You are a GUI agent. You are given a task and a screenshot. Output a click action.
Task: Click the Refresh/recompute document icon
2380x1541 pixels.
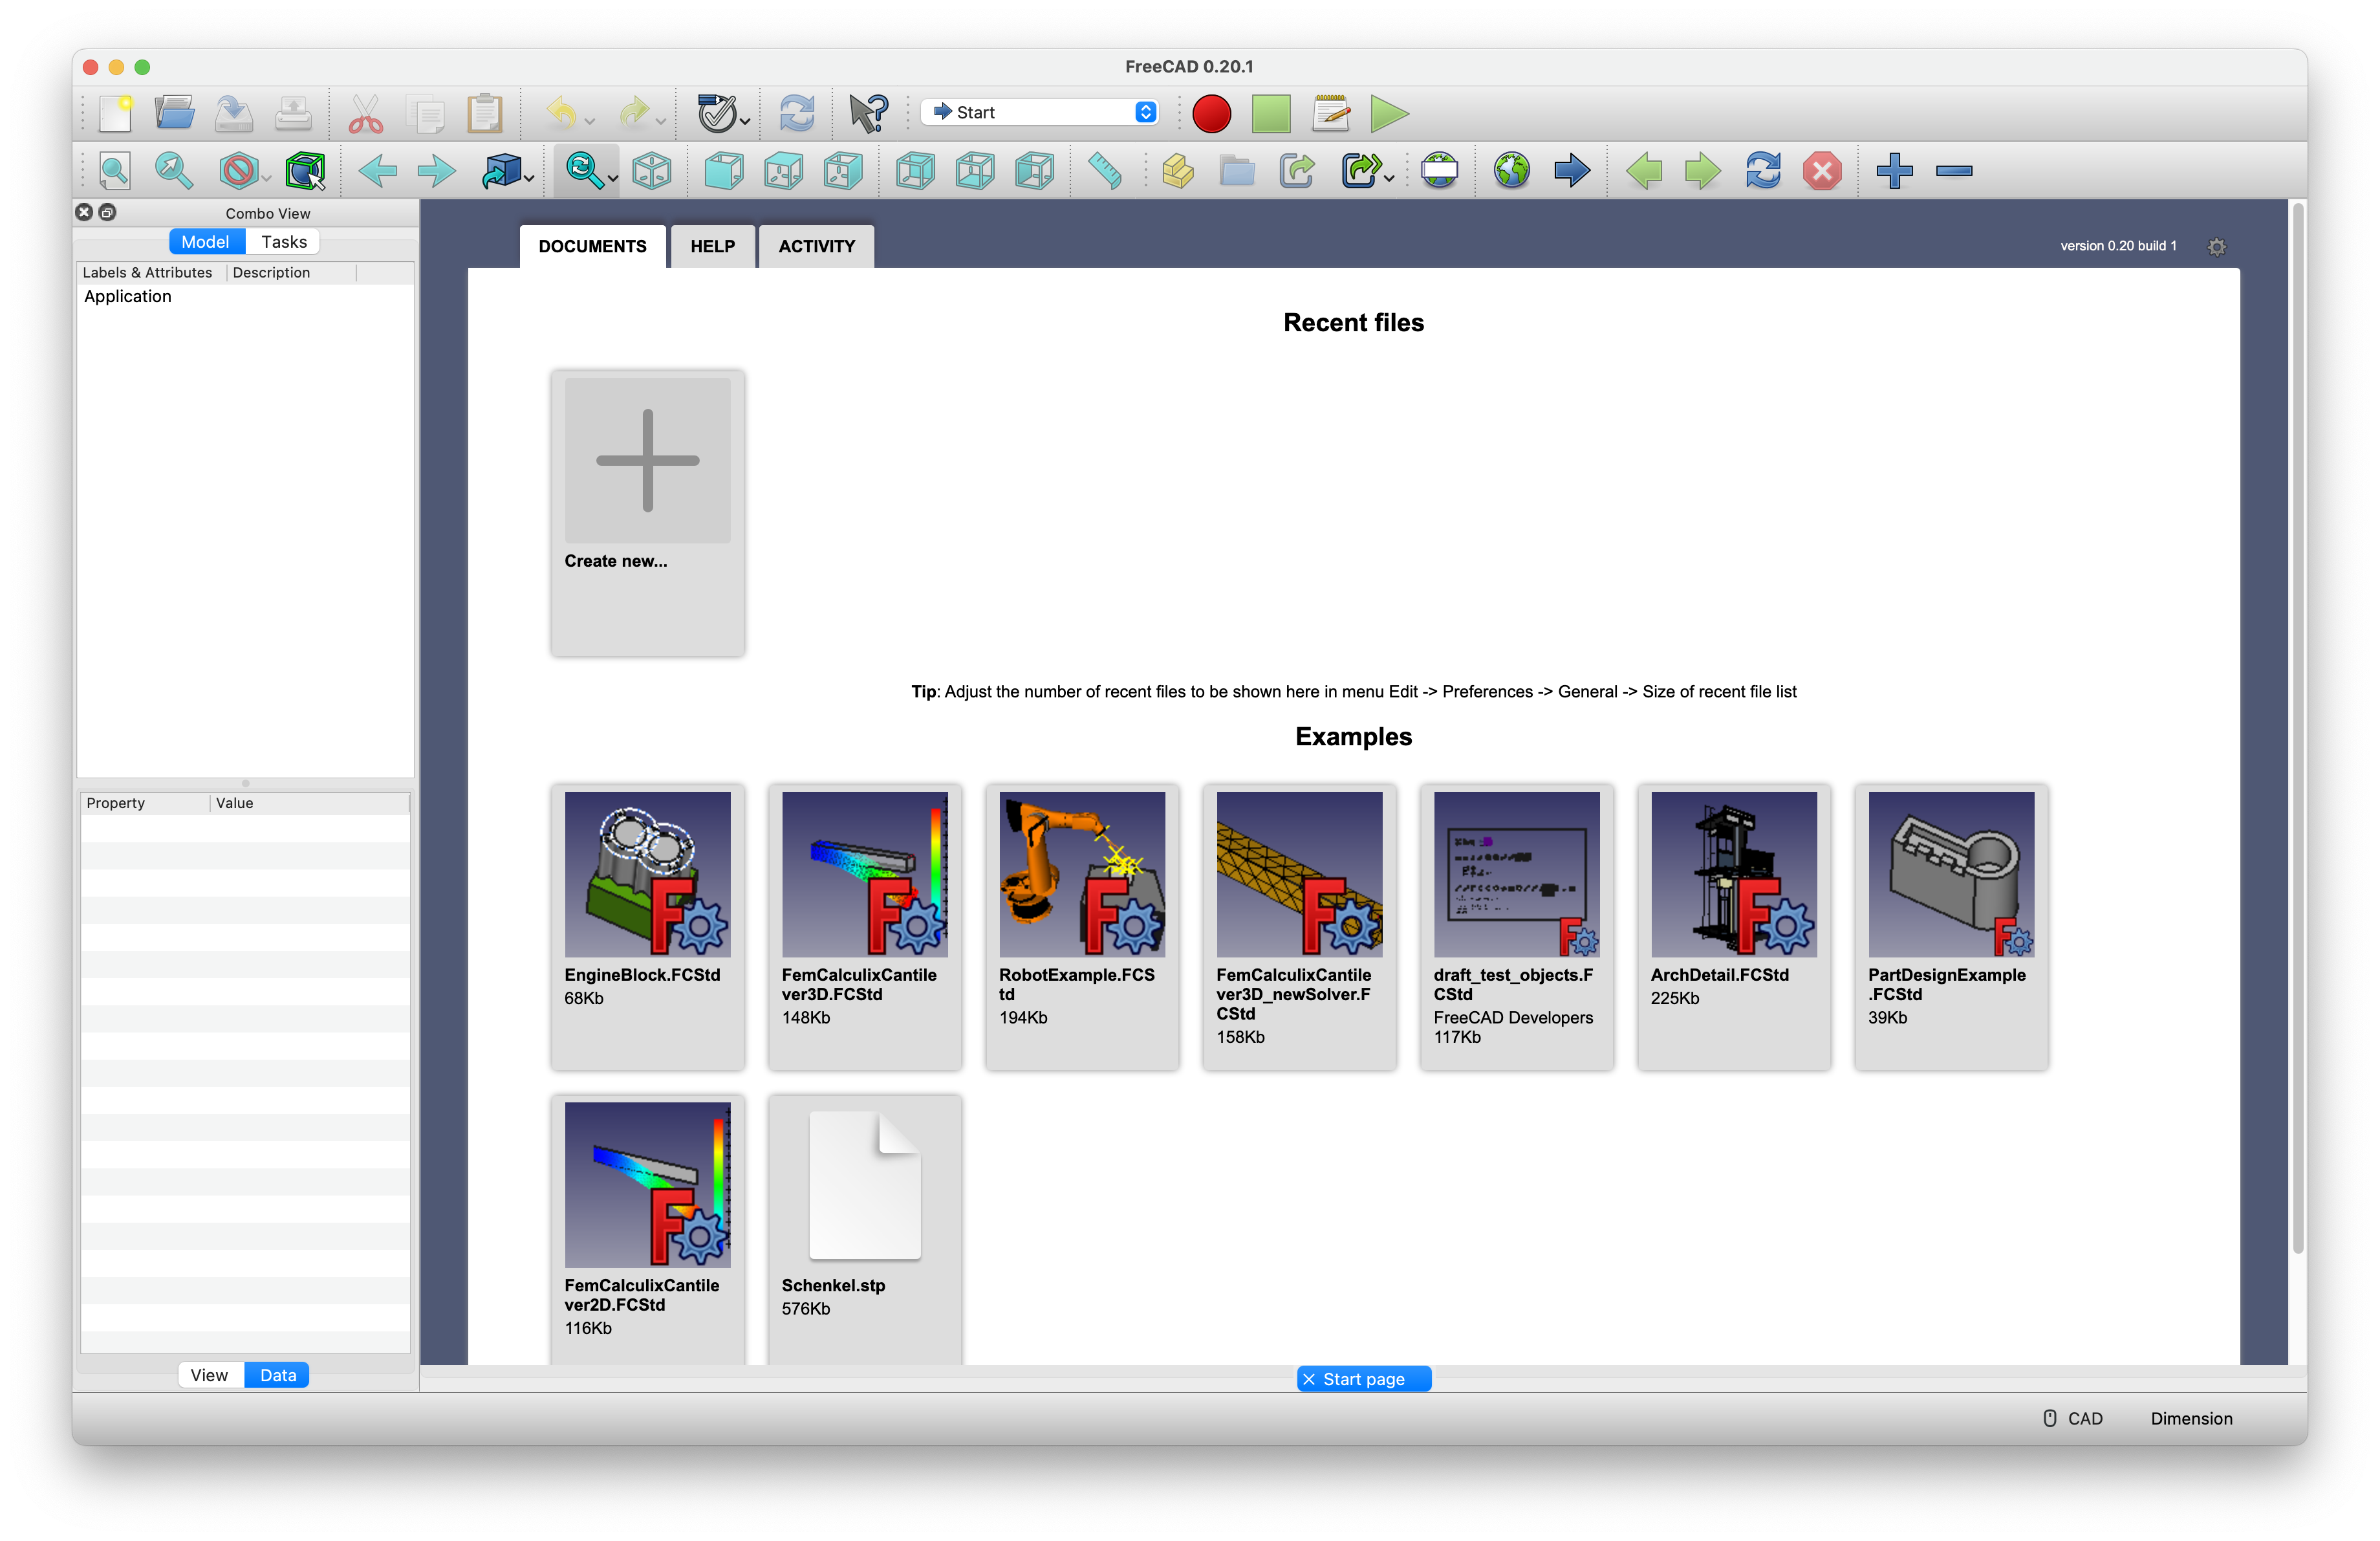pyautogui.click(x=796, y=113)
